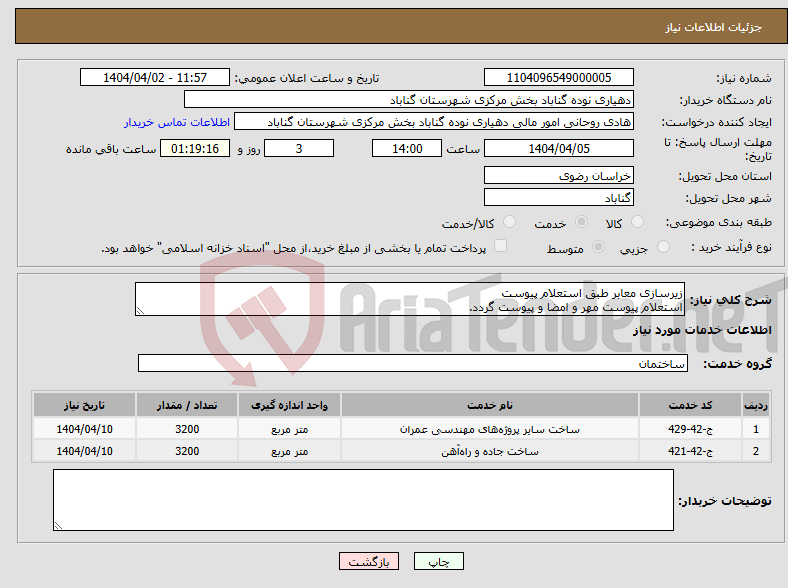Click the اطلاعات خدمات مورد نیاز heading
The height and width of the screenshot is (588, 788).
coord(702,330)
